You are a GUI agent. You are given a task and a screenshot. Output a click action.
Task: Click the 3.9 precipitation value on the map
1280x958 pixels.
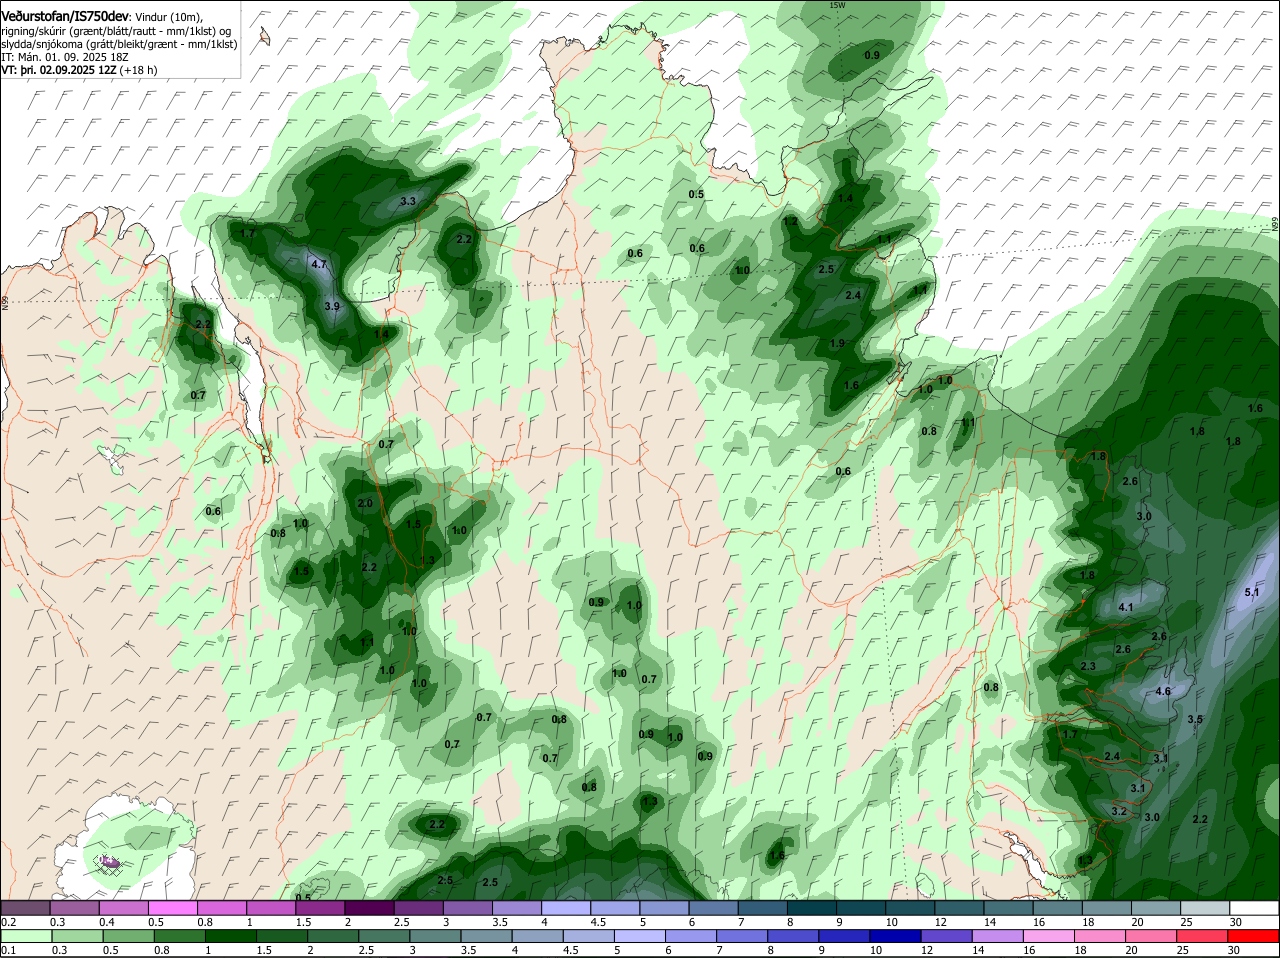(x=332, y=306)
